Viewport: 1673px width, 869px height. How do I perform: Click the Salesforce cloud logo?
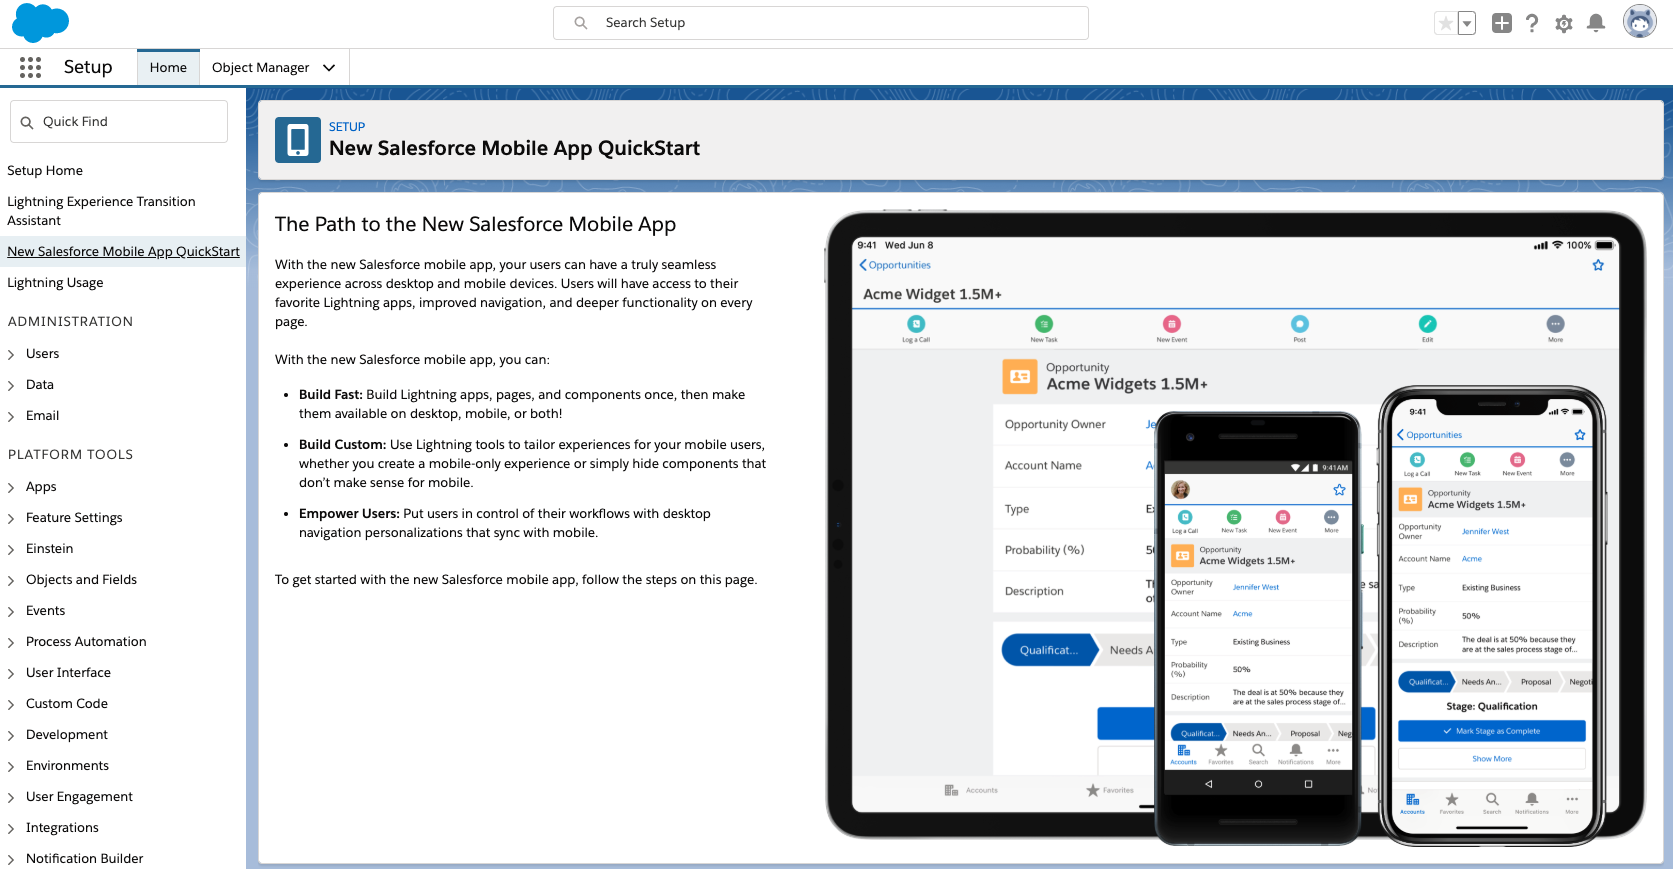point(40,23)
